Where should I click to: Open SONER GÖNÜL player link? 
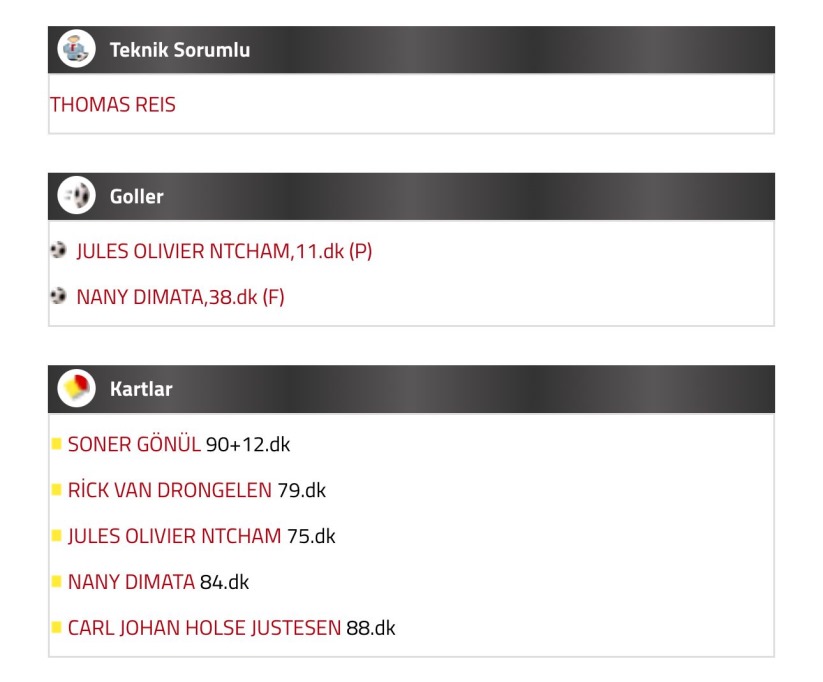pyautogui.click(x=134, y=444)
